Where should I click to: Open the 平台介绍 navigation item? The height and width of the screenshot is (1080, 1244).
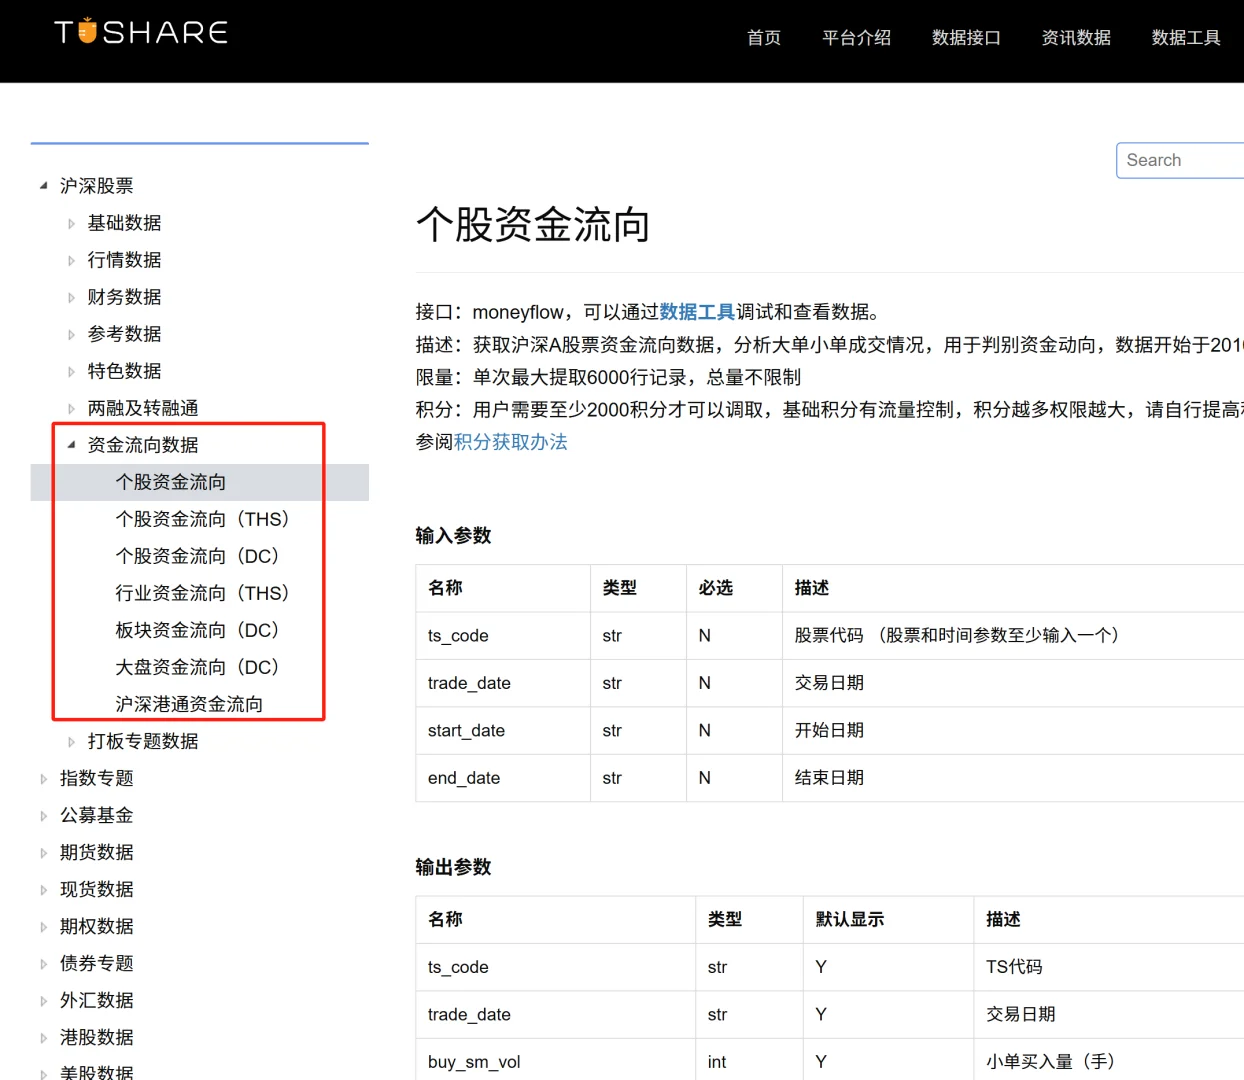tap(856, 38)
